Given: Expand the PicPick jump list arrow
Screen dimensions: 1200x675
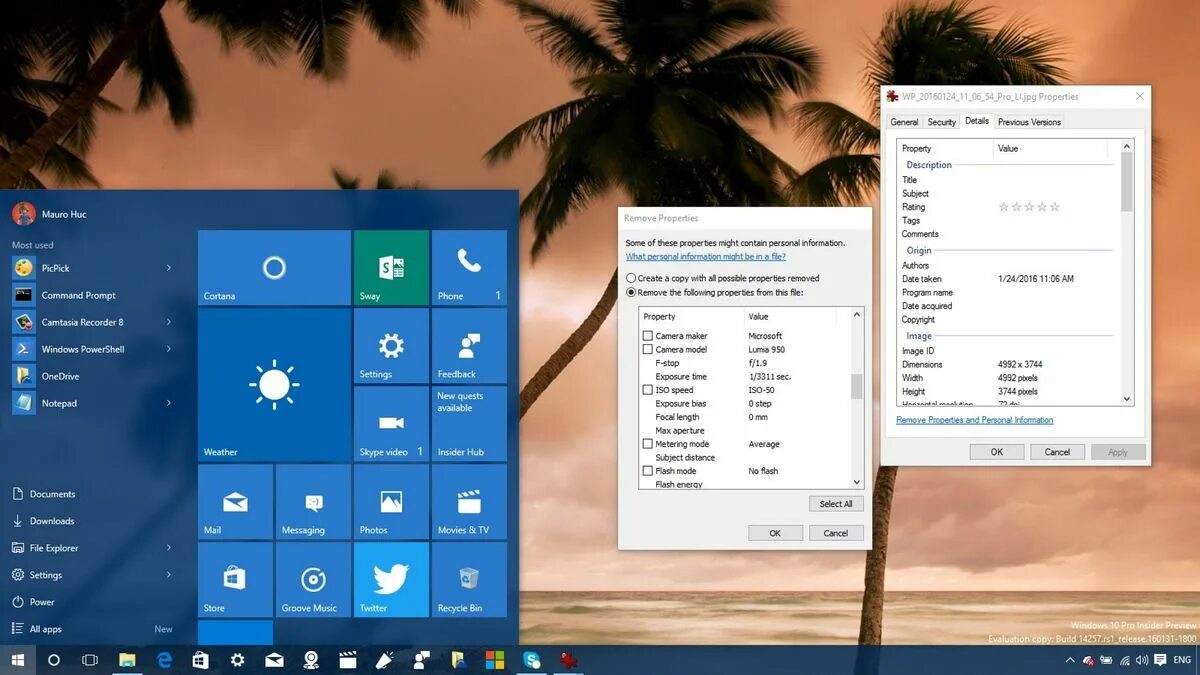Looking at the screenshot, I should point(168,268).
